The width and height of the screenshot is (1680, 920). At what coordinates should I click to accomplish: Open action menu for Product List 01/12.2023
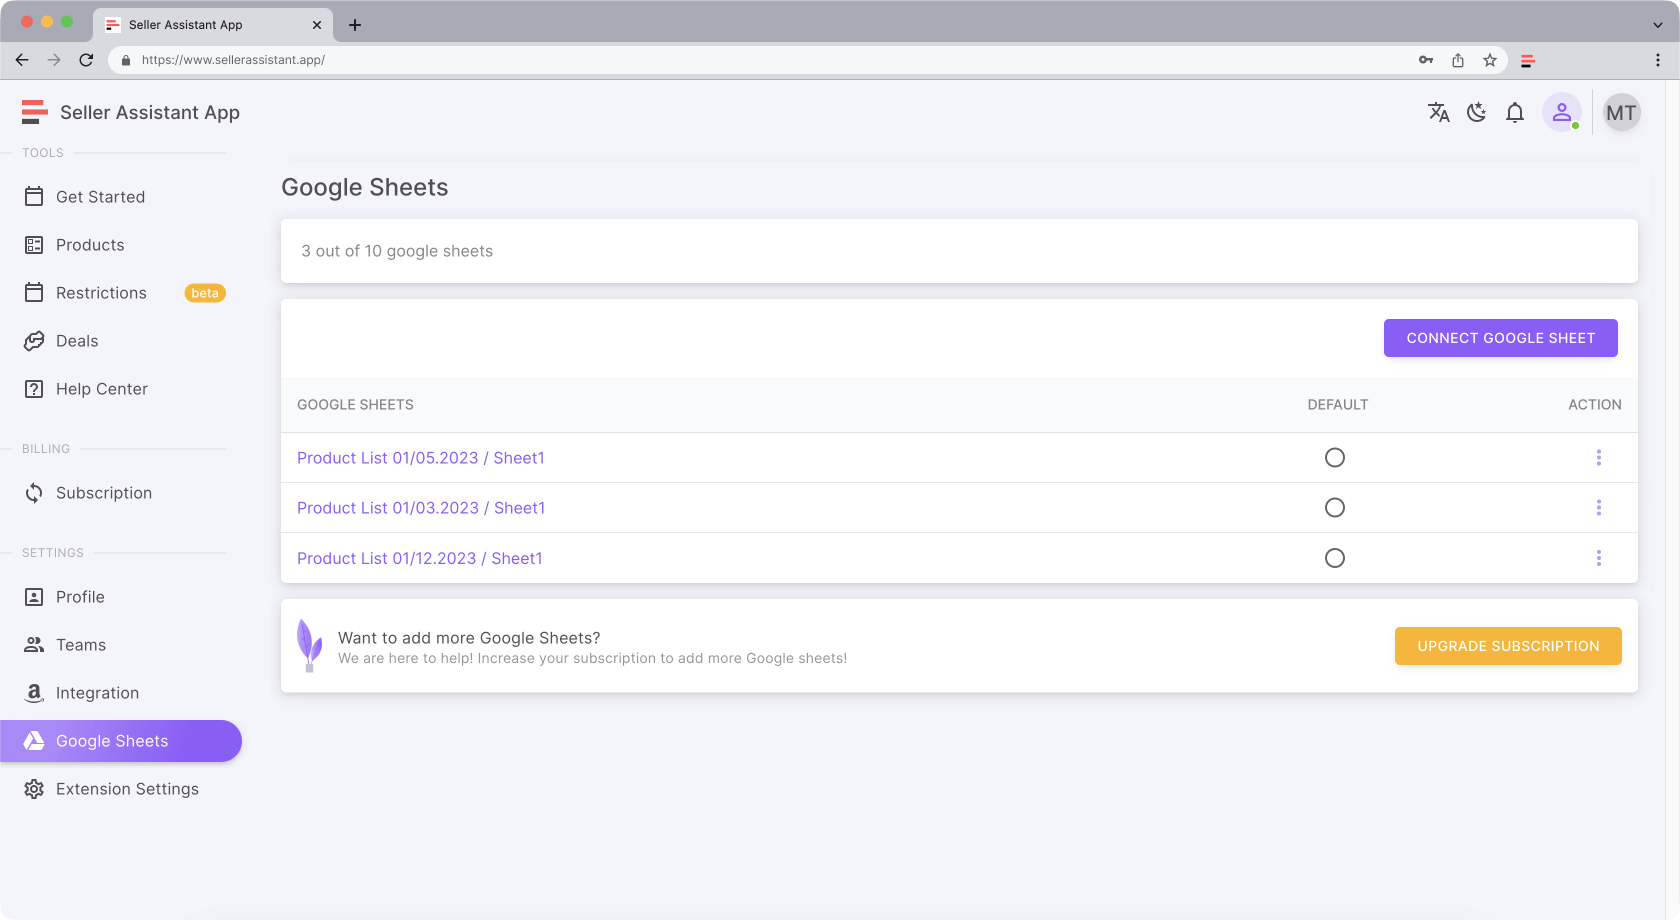(1598, 558)
